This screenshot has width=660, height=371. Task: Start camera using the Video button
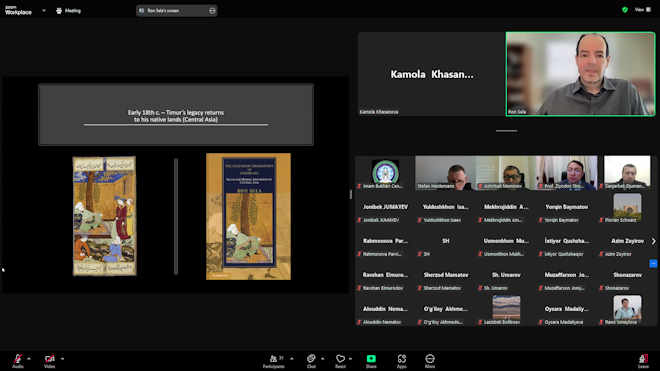50,360
